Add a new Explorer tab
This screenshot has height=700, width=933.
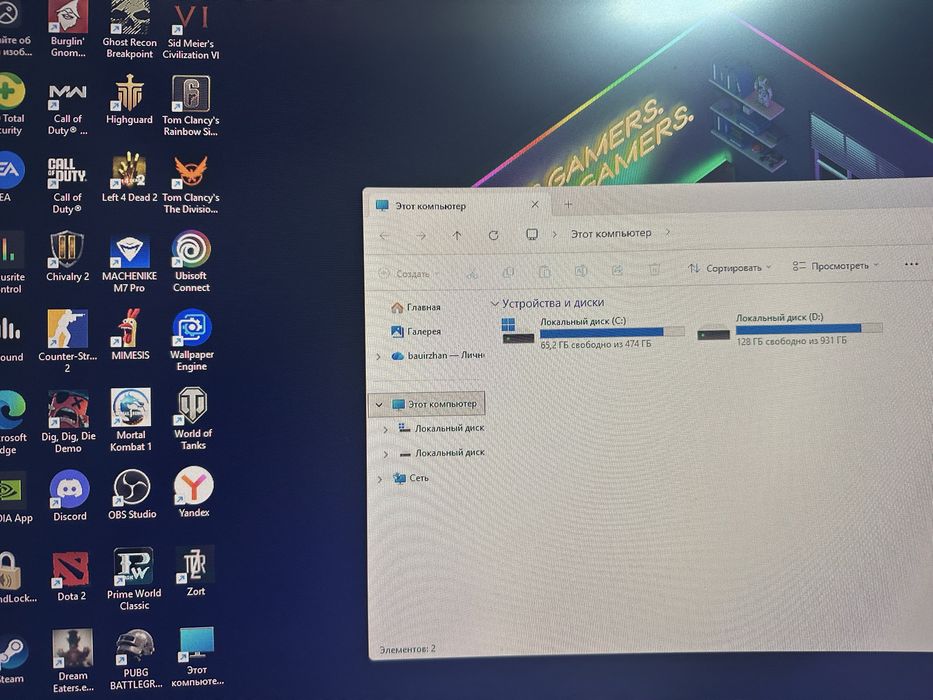(x=568, y=204)
